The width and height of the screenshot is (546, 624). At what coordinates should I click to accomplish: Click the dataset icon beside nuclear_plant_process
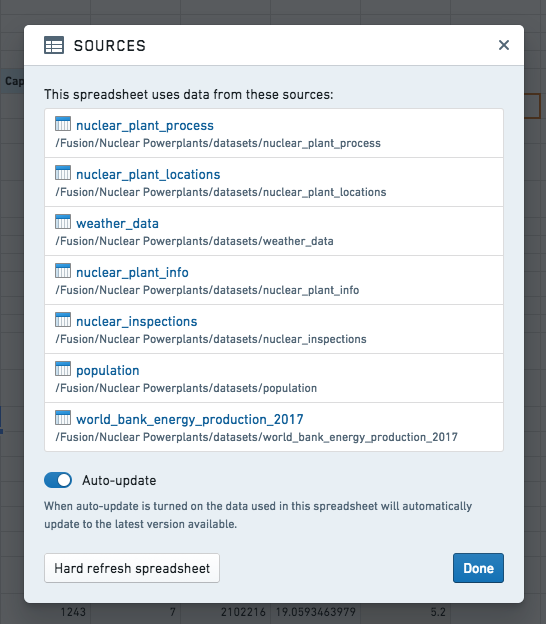pyautogui.click(x=63, y=124)
